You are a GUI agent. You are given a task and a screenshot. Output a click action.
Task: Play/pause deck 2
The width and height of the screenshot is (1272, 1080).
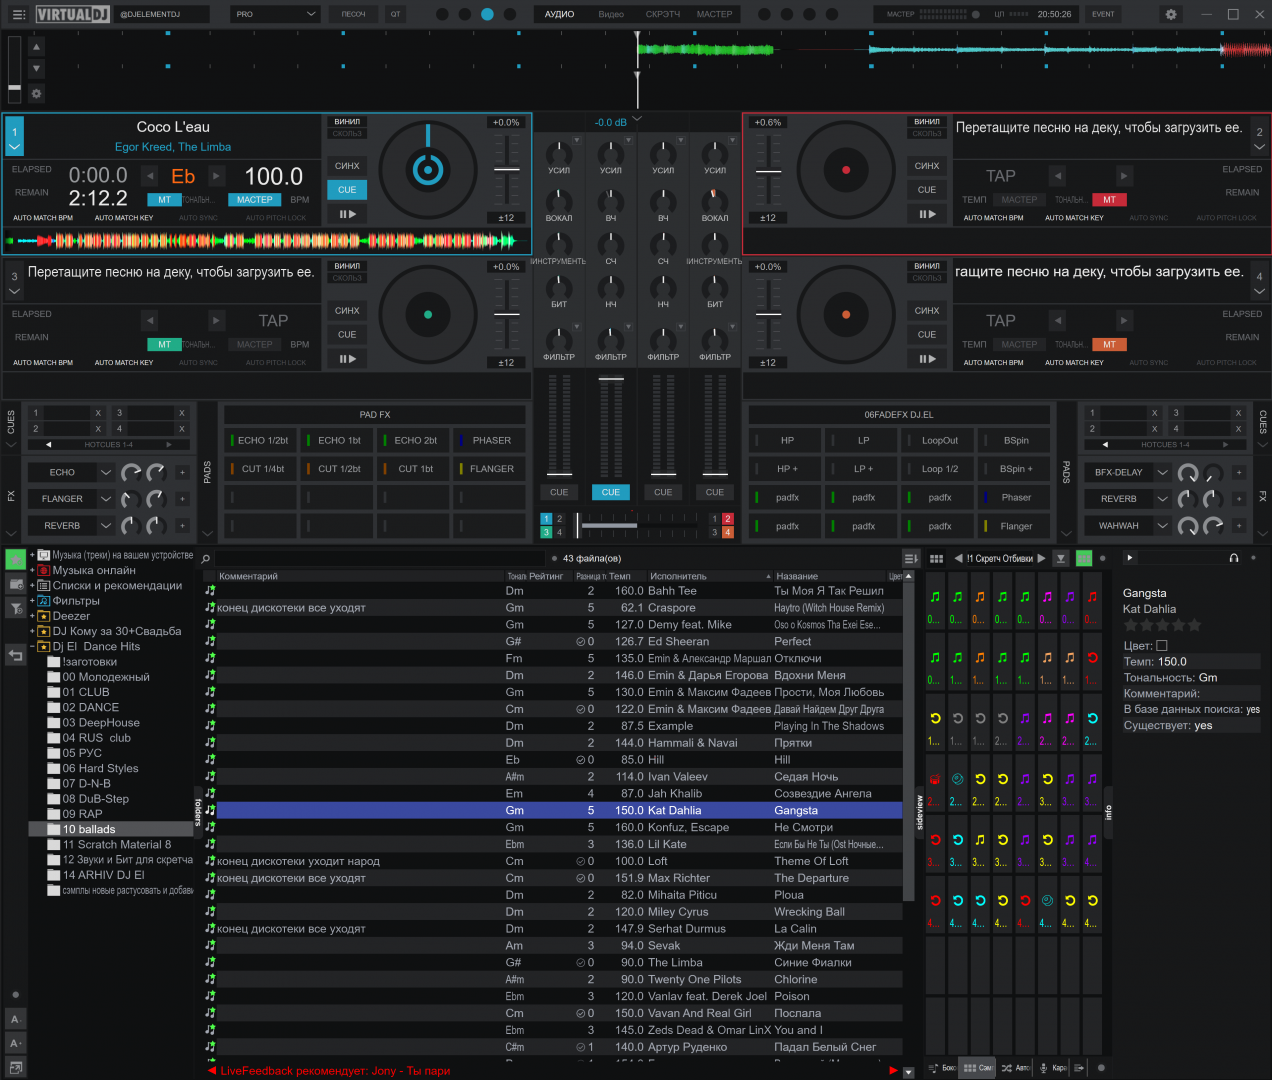[927, 214]
